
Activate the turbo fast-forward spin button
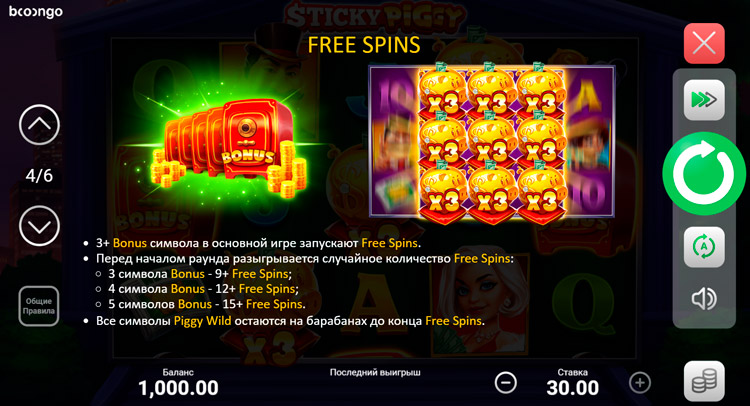(704, 100)
